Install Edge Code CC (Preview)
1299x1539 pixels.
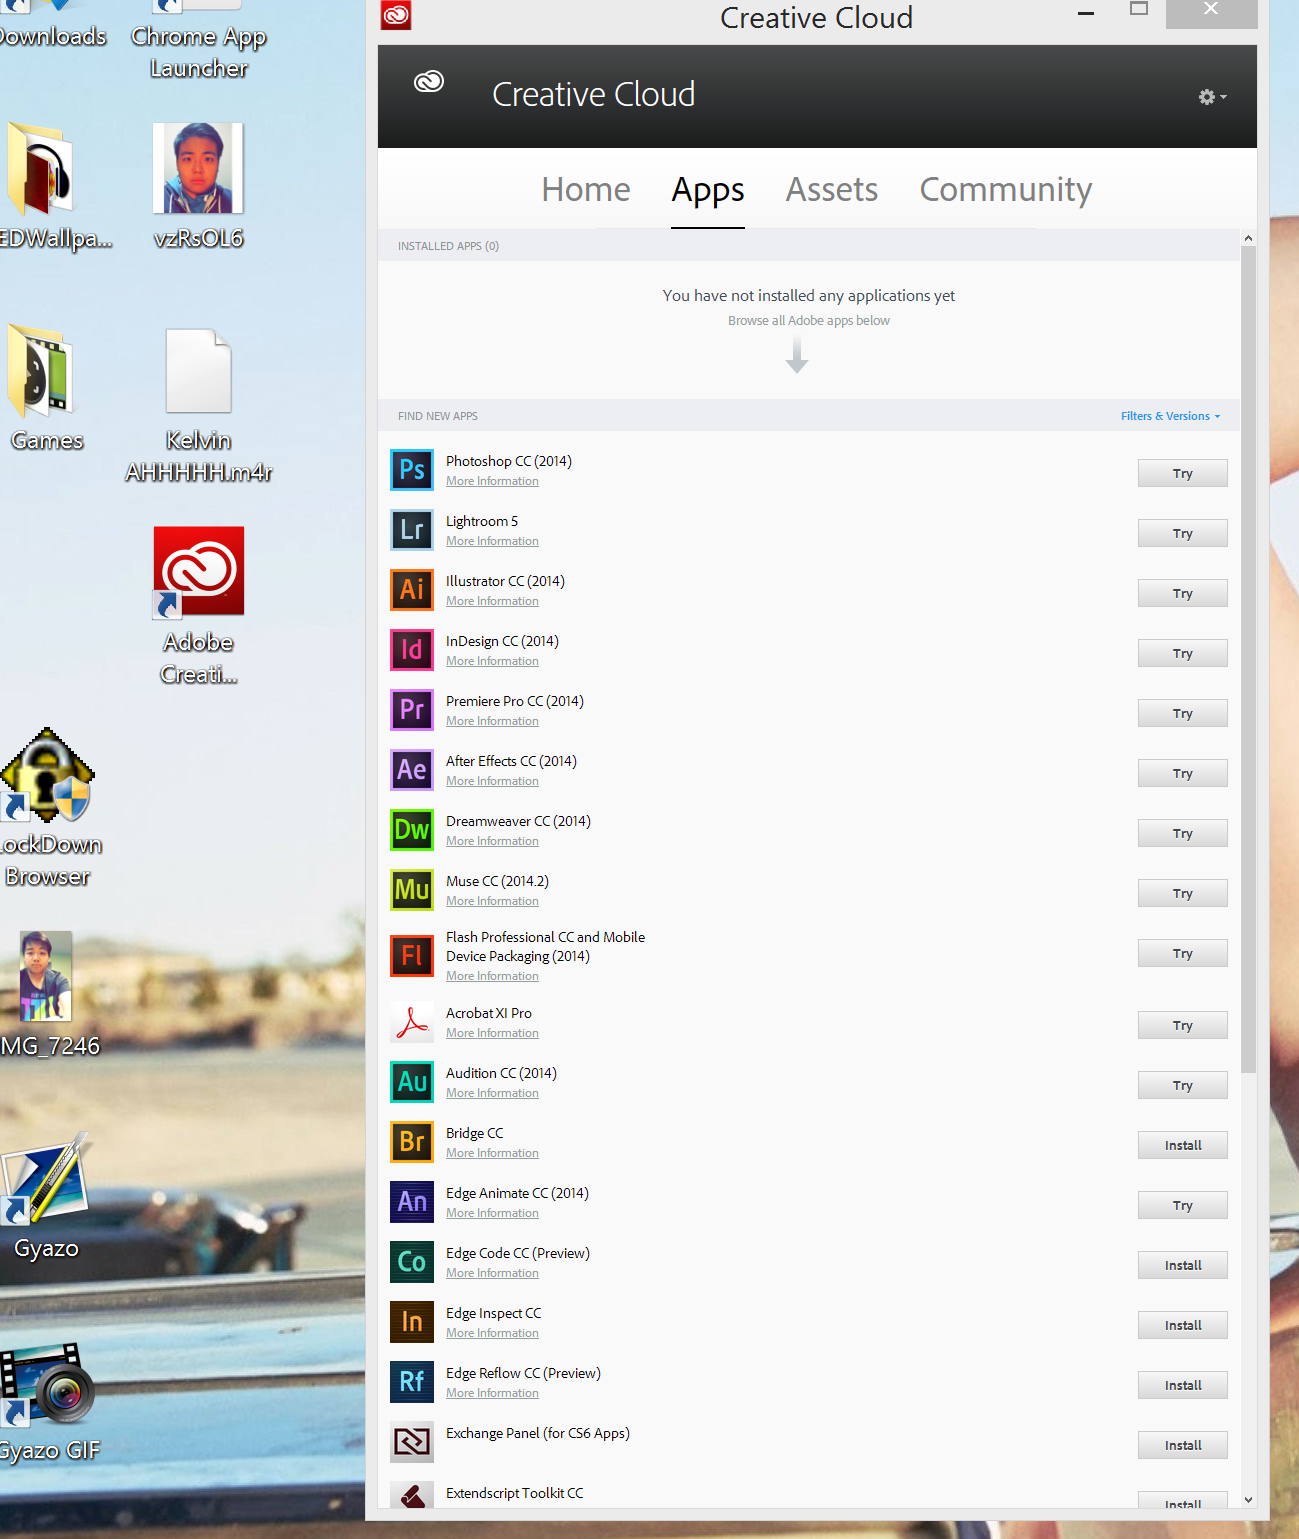pos(1183,1266)
